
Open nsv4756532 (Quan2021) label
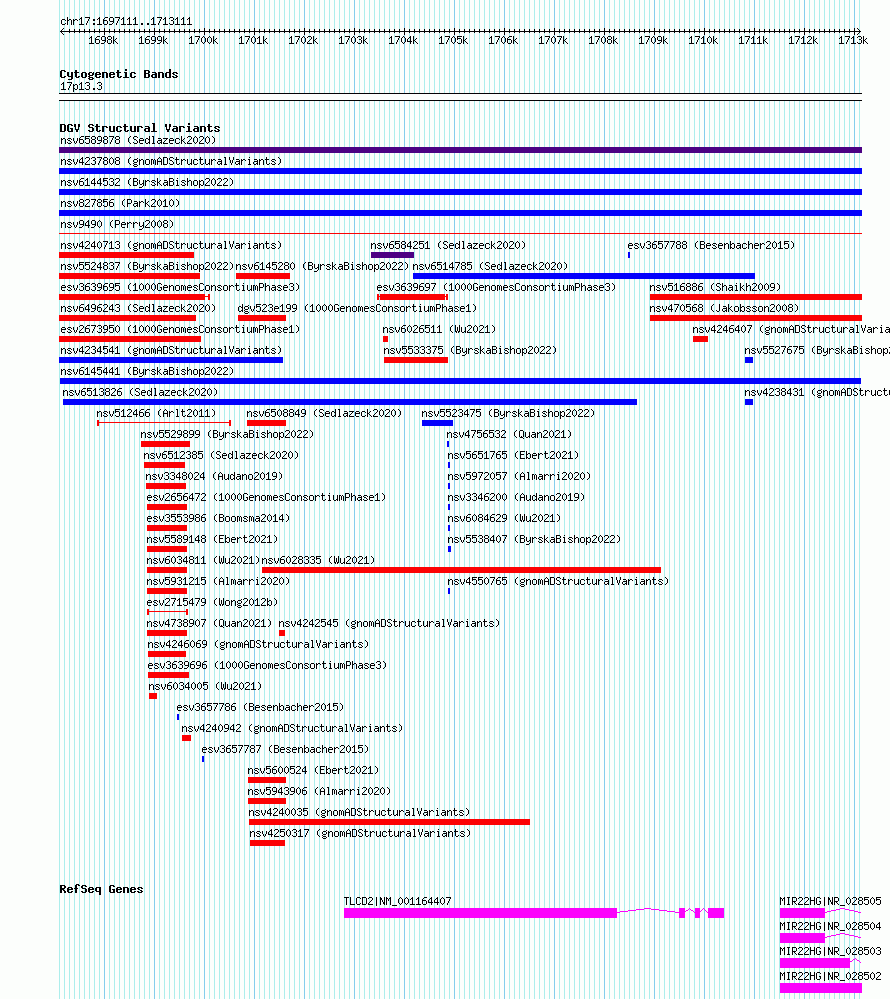pos(509,435)
